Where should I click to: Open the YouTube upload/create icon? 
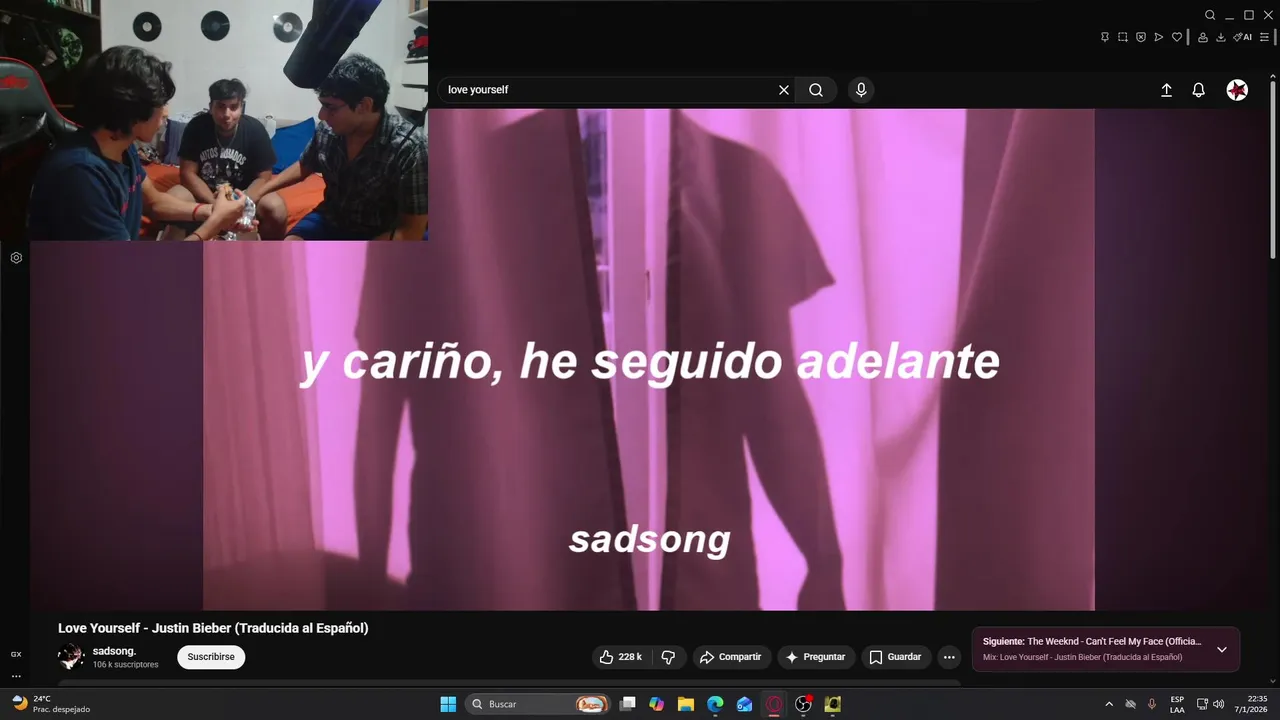coord(1166,90)
